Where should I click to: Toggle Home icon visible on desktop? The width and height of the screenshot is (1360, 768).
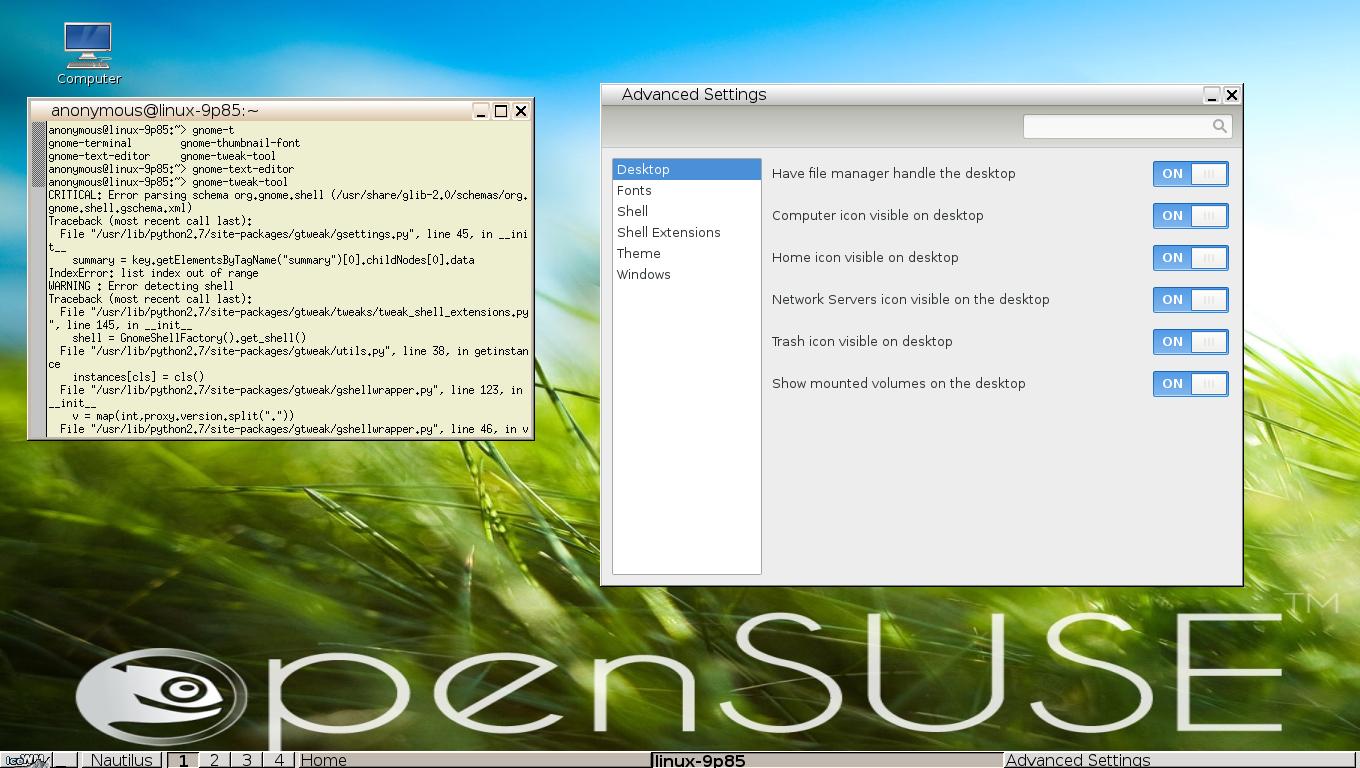[x=1190, y=257]
